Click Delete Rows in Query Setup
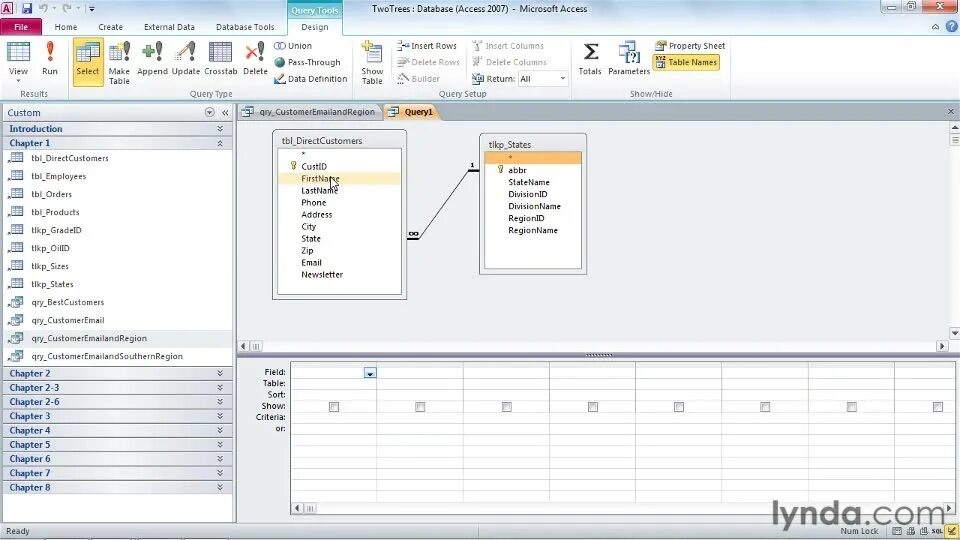The width and height of the screenshot is (960, 540). tap(428, 62)
